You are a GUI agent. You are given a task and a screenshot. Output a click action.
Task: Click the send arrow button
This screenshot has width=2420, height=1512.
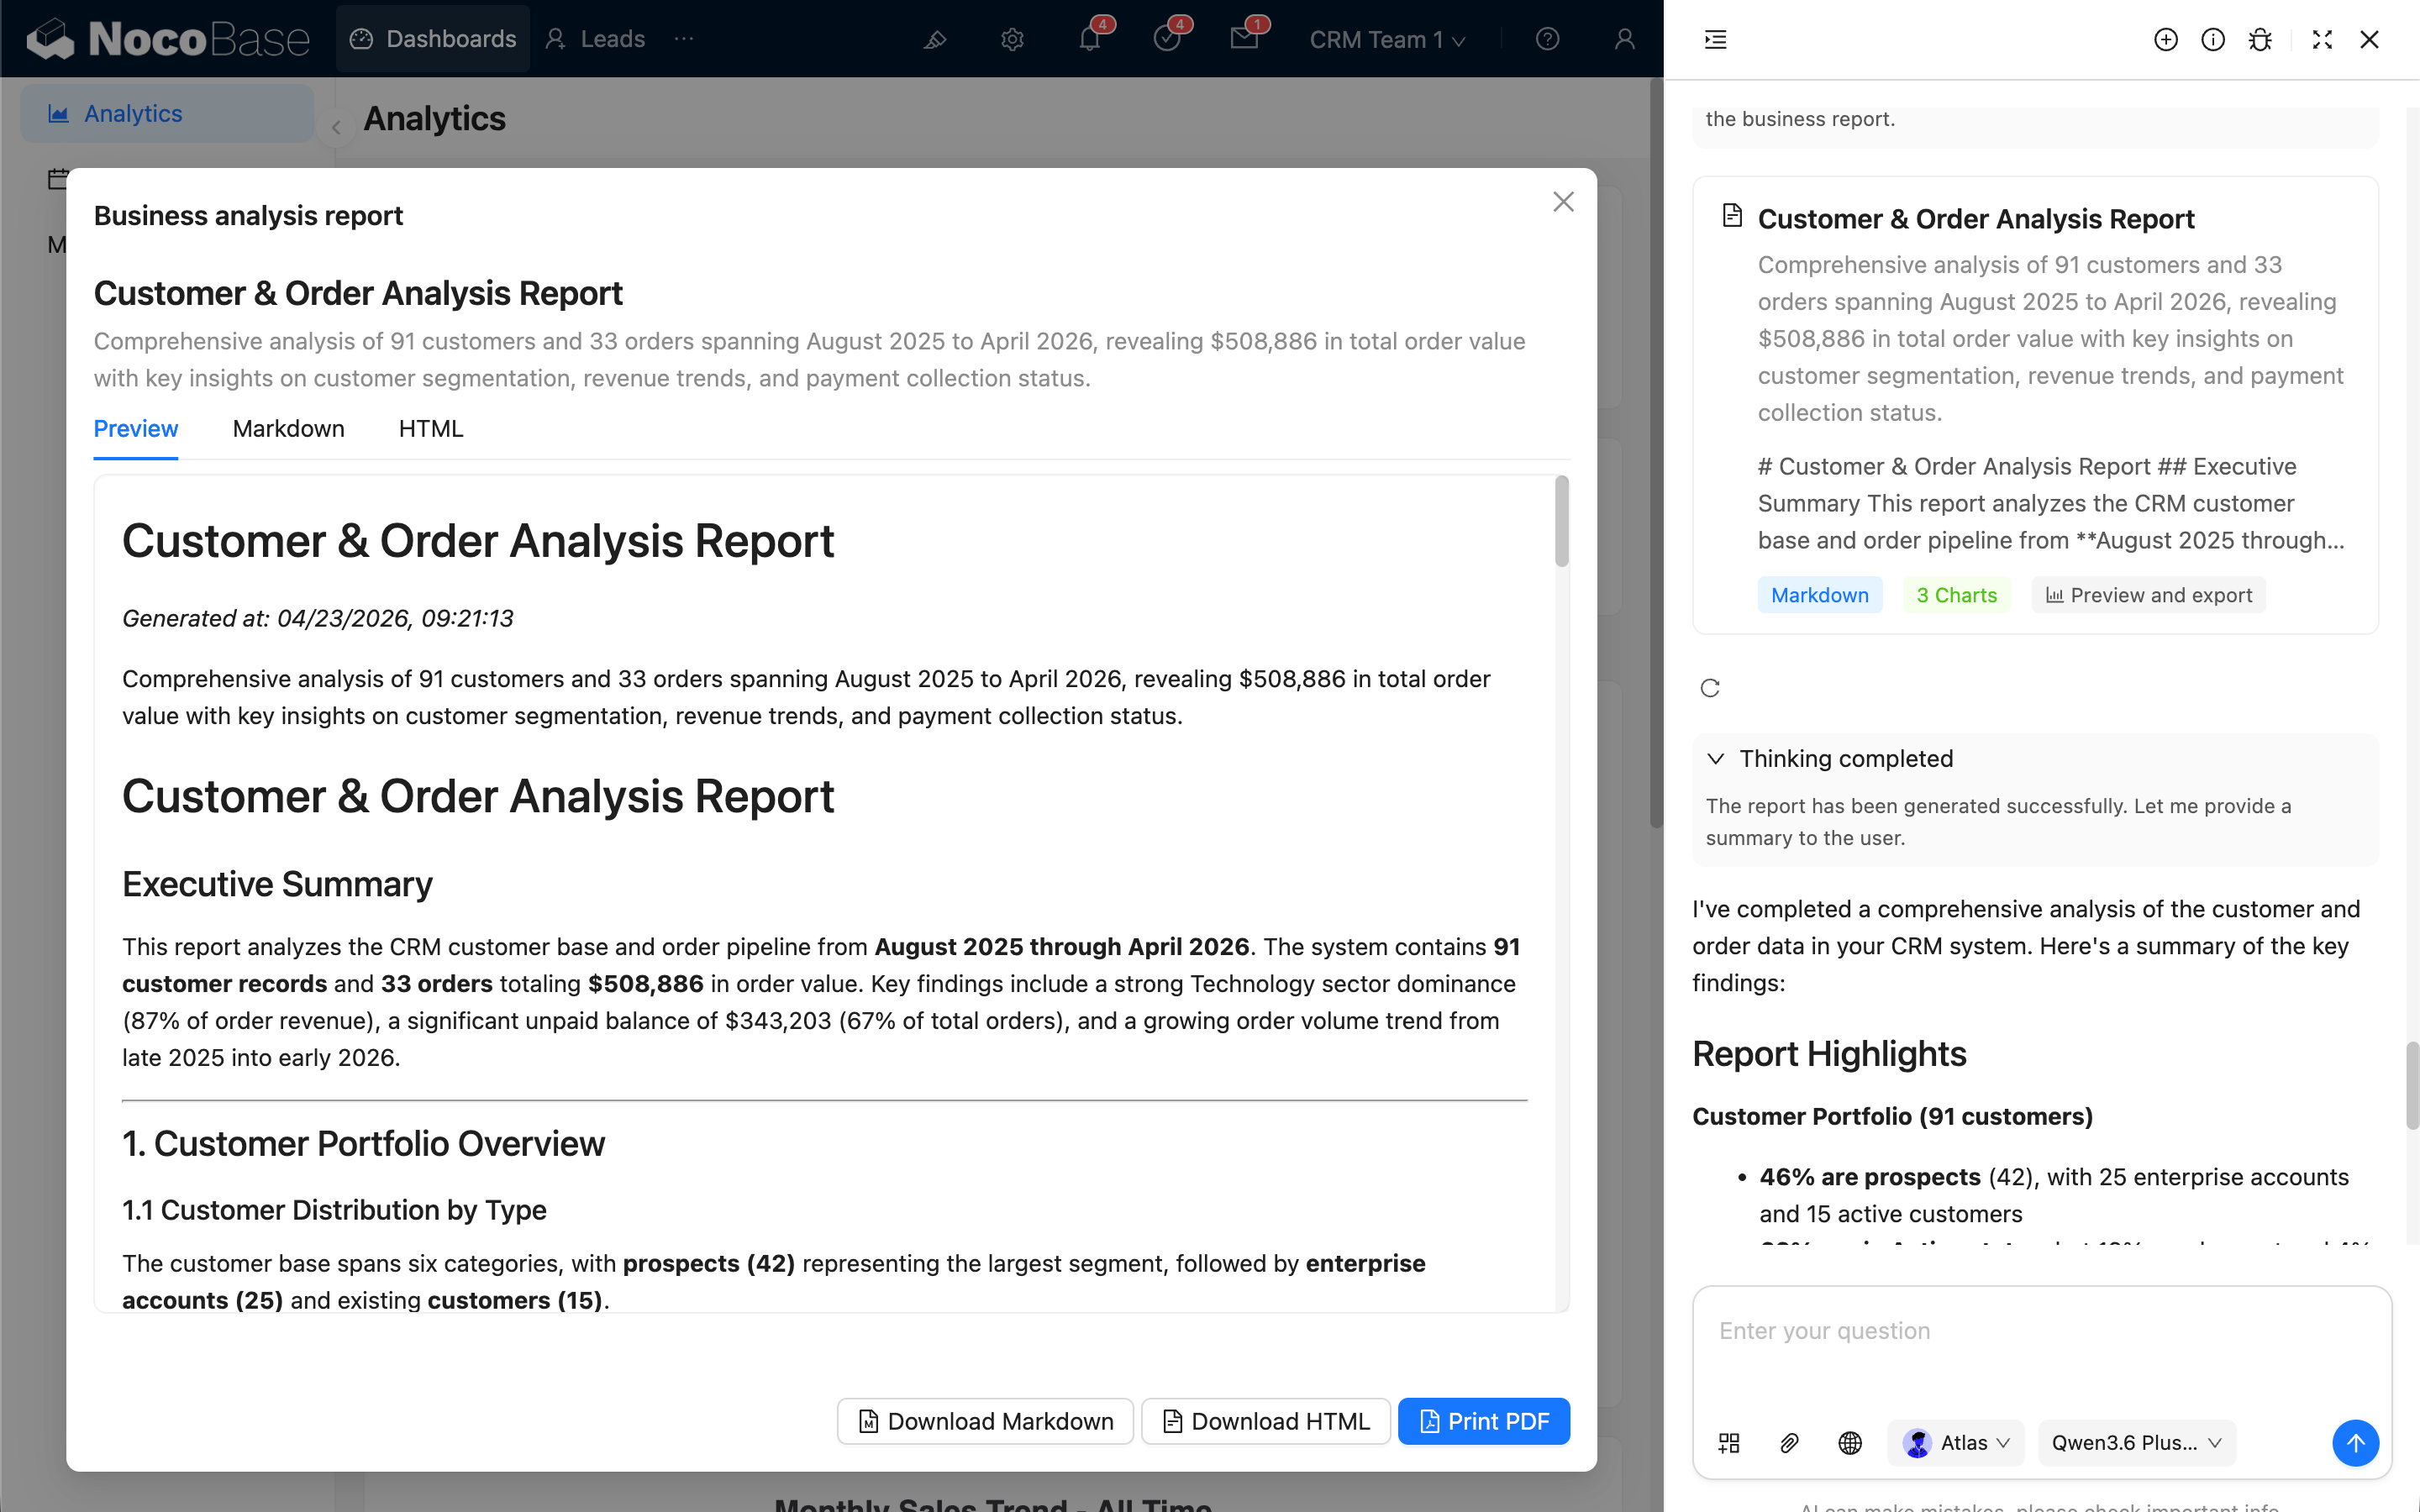tap(2355, 1443)
